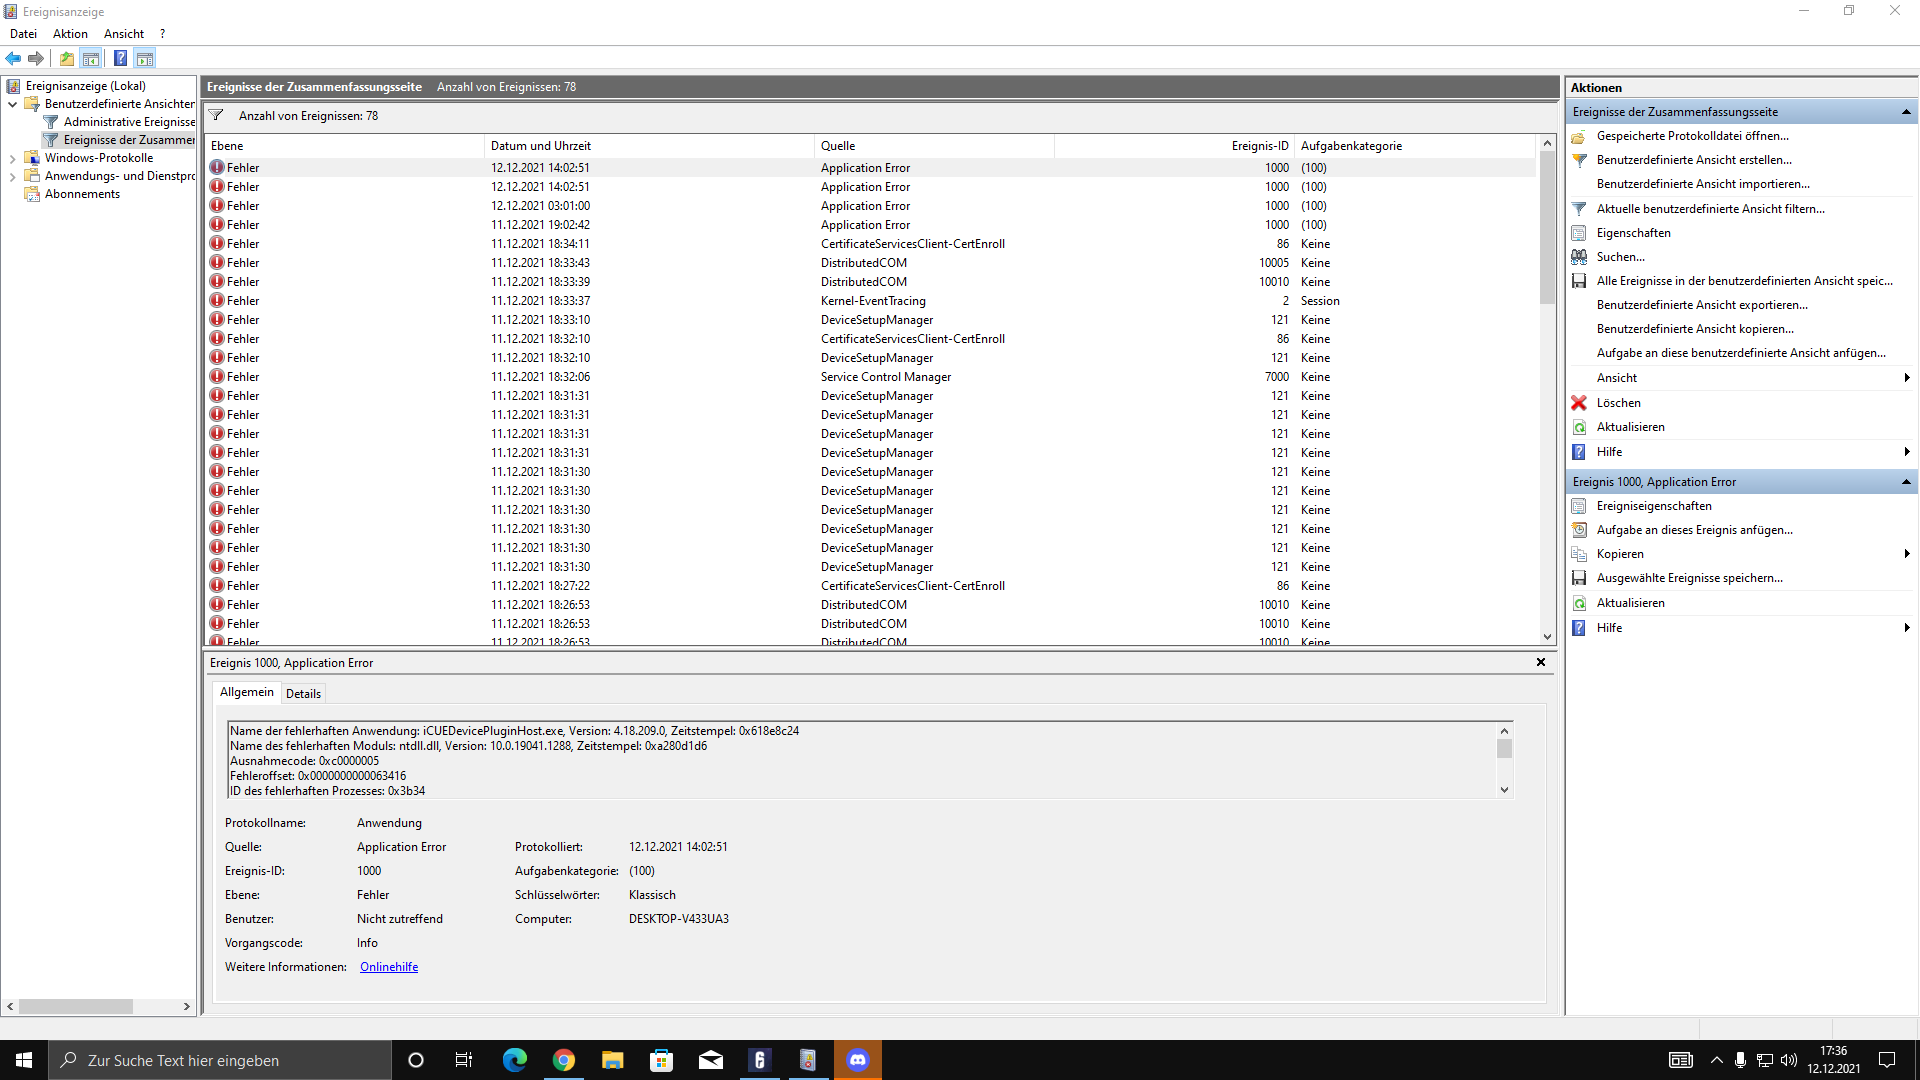Click Ausgewählte Ereignisse speichern disk icon
Screen dimensions: 1920x1080
tap(1579, 578)
